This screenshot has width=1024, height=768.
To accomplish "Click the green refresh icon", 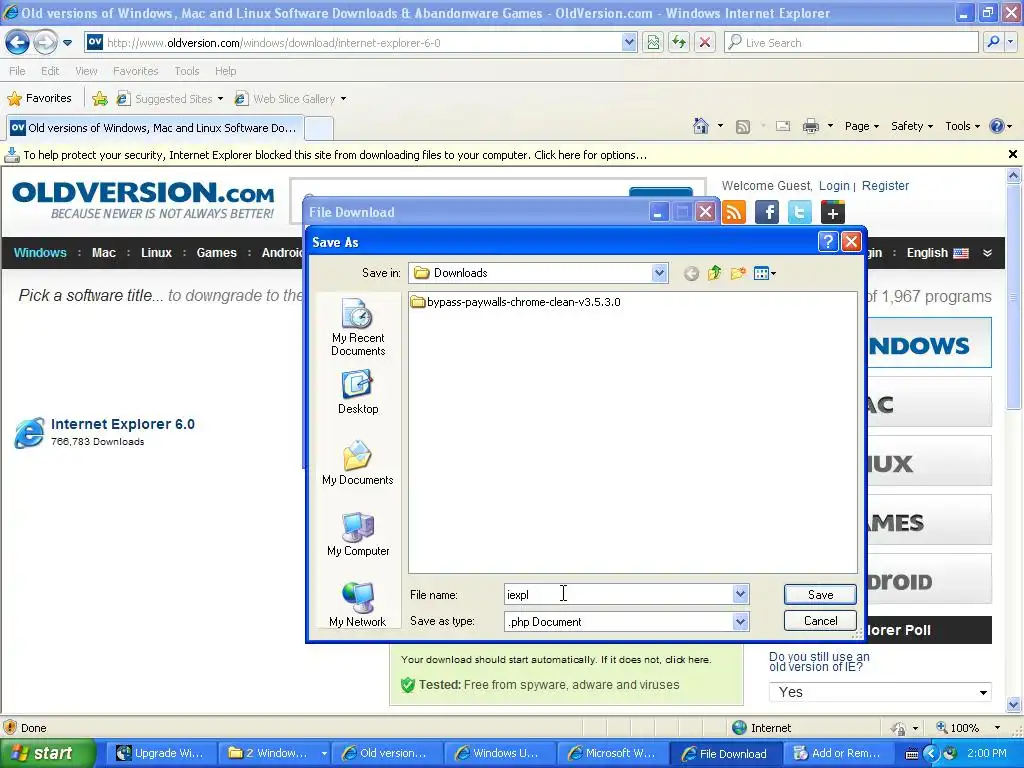I will (679, 42).
